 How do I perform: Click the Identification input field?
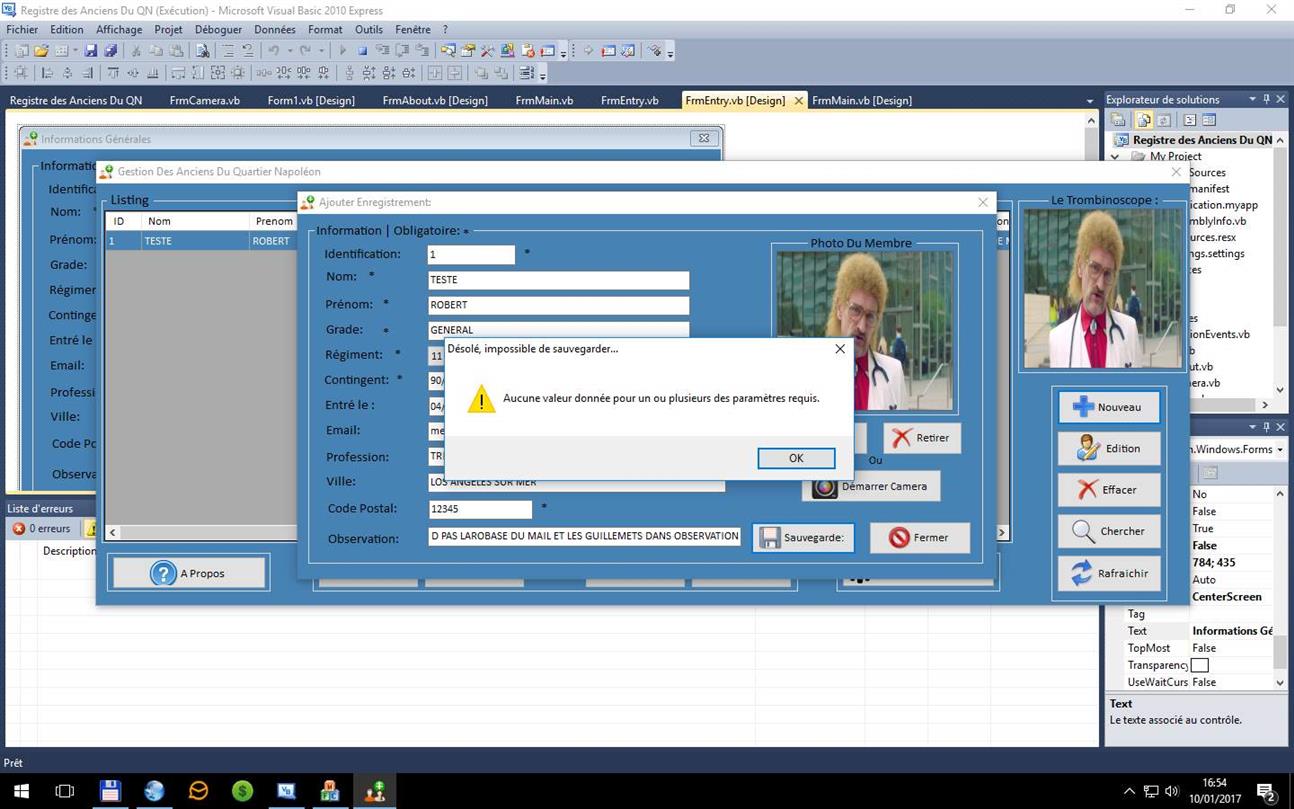[x=471, y=254]
